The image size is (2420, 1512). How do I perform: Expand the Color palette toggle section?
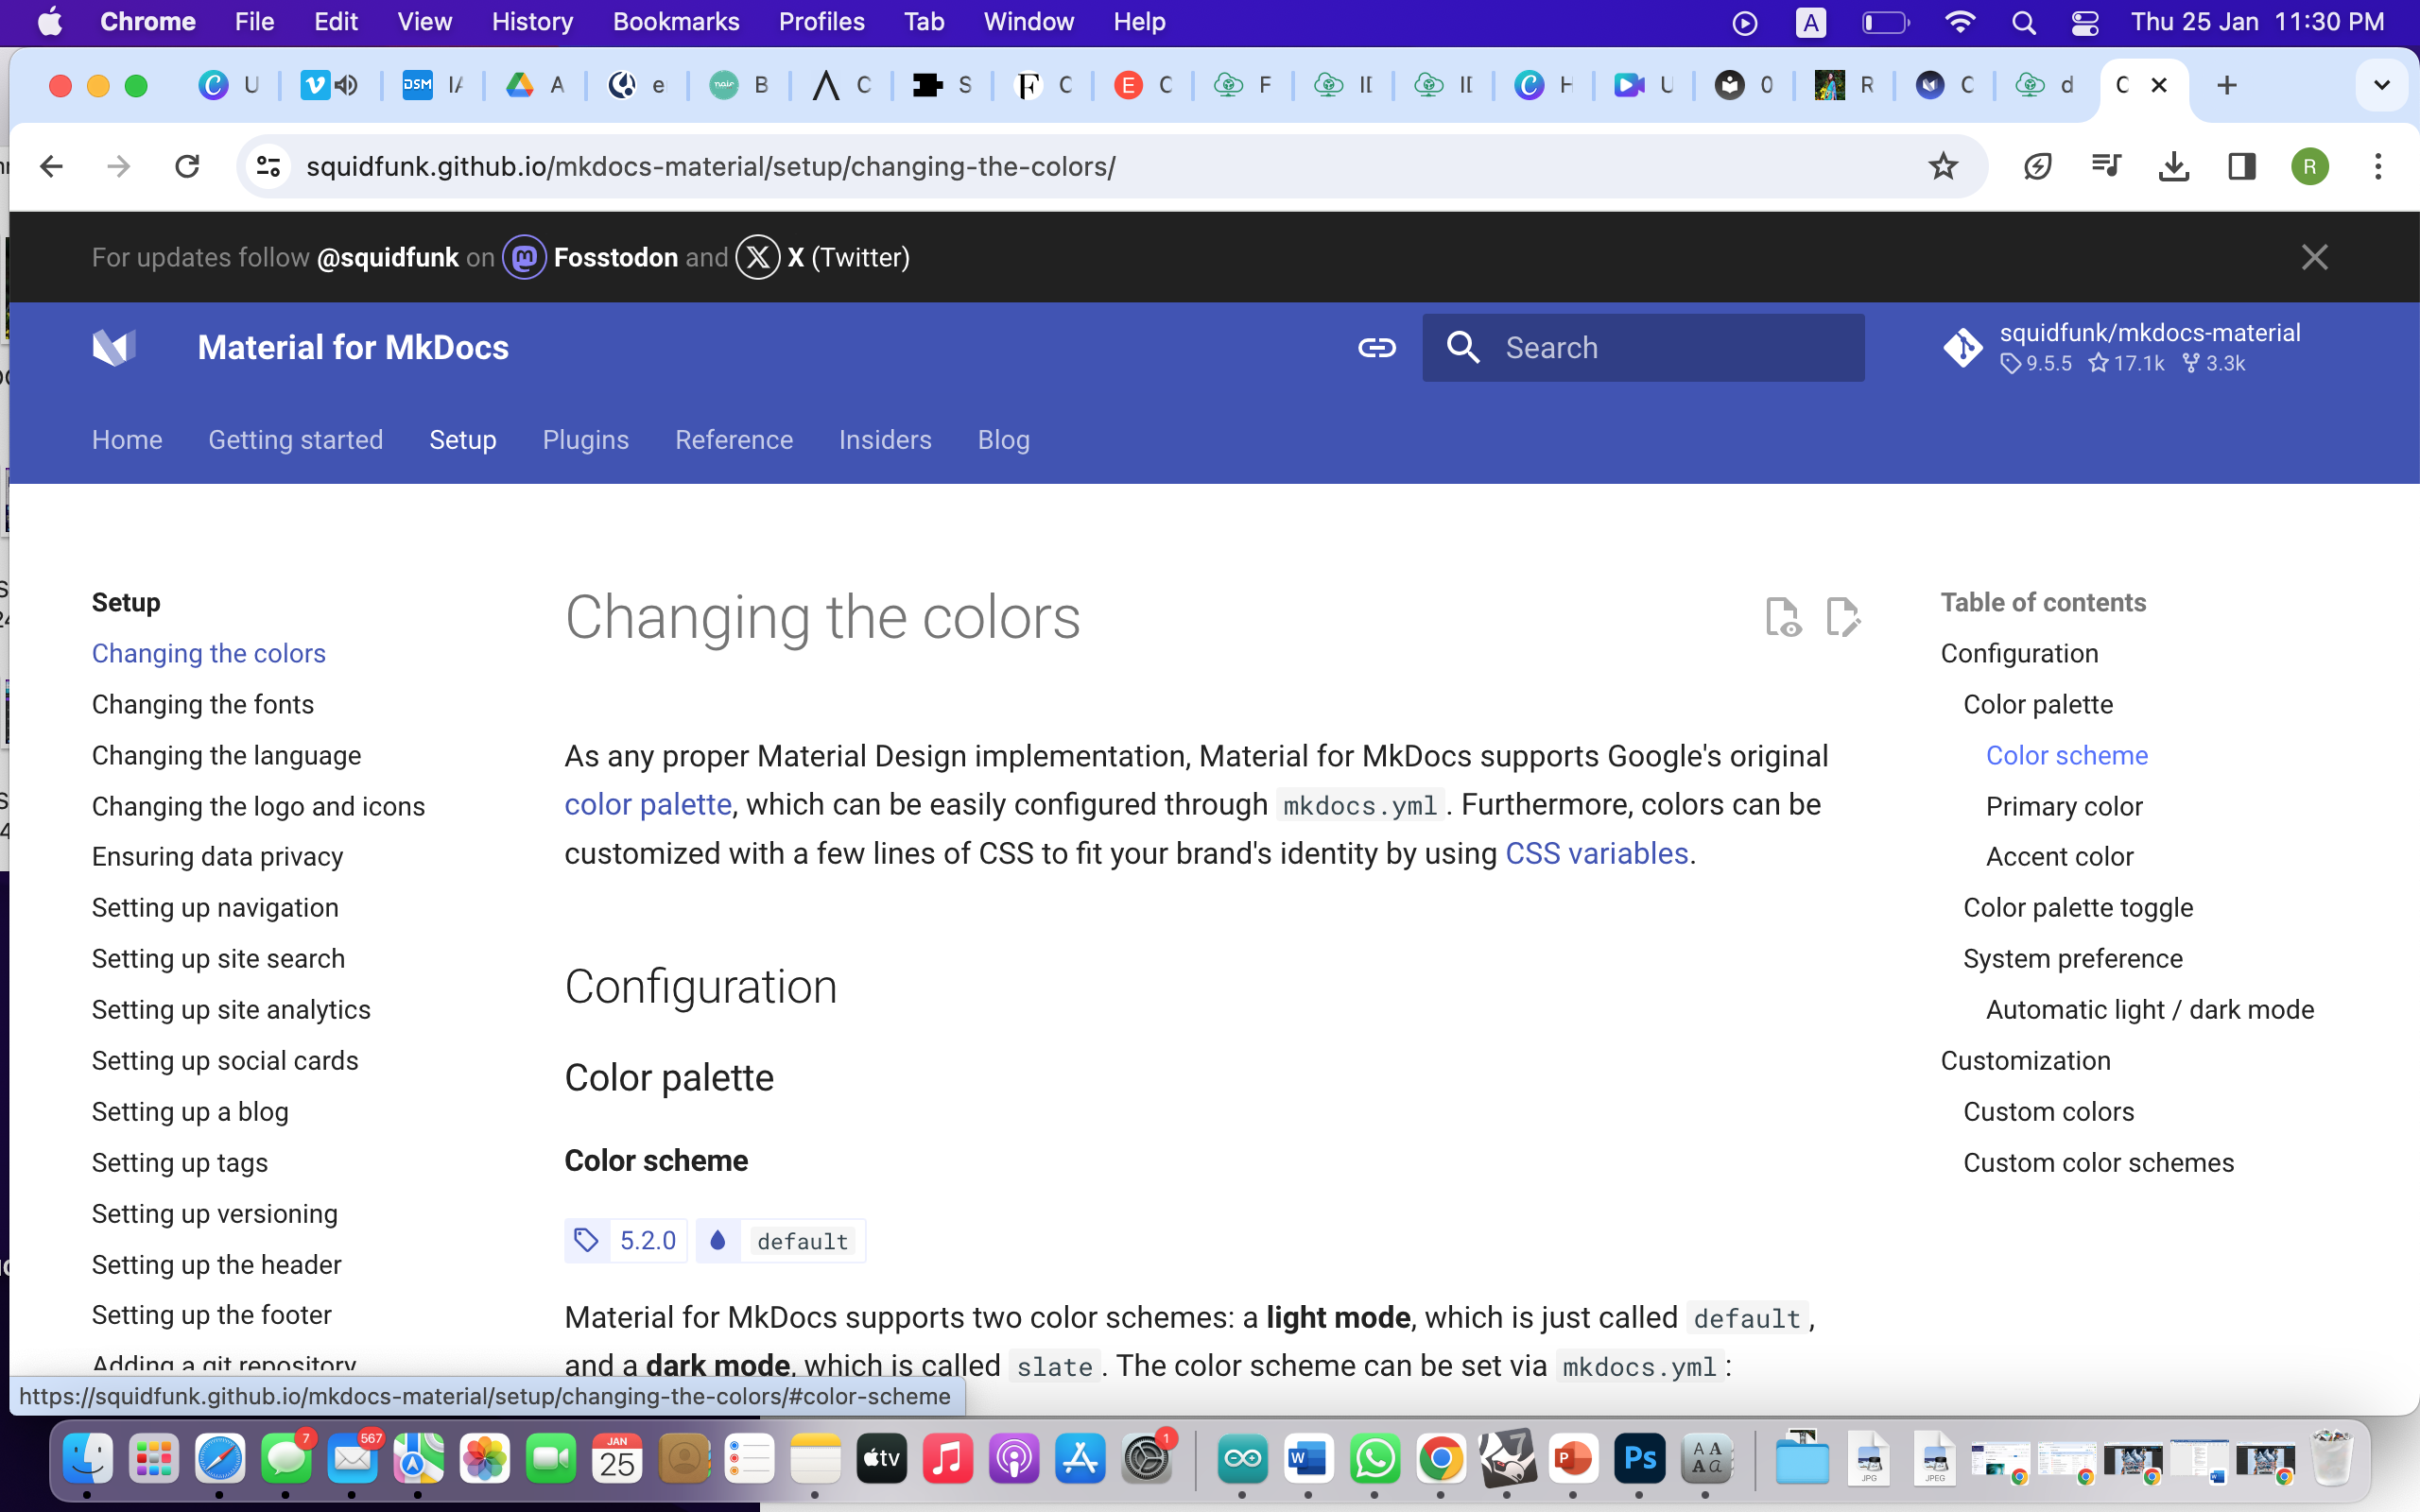2077,906
